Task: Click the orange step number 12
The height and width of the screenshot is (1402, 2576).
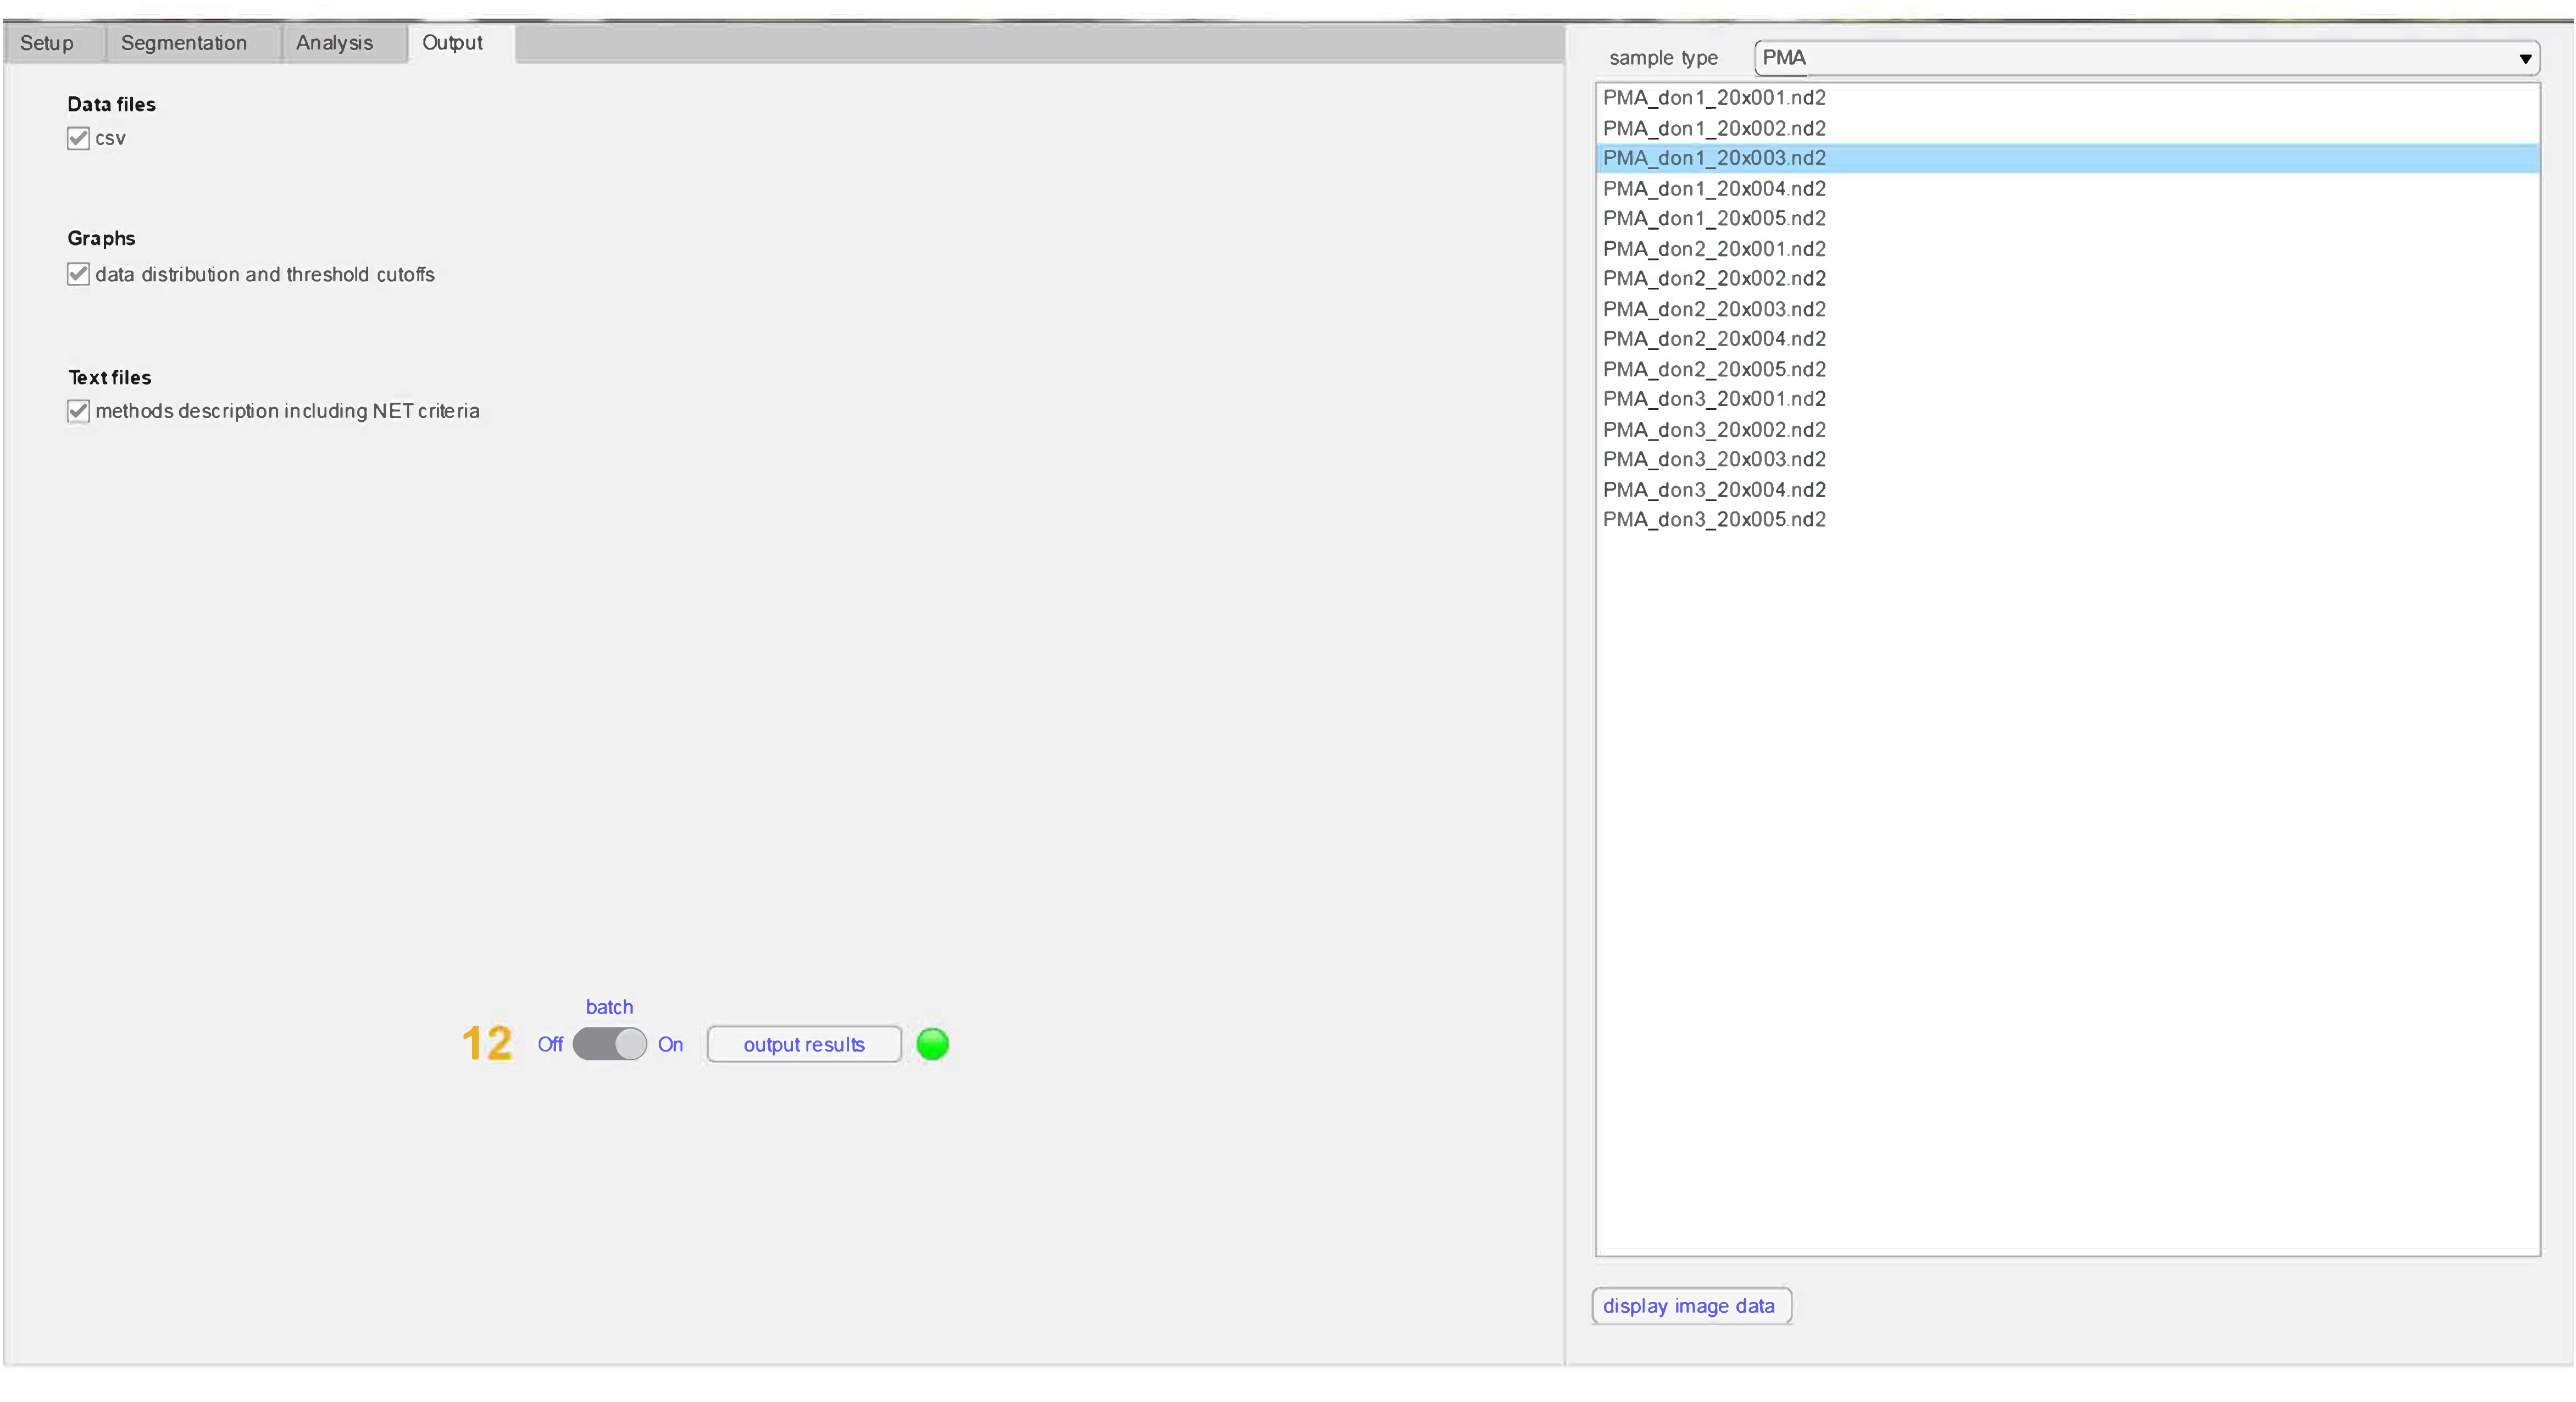Action: click(x=487, y=1043)
